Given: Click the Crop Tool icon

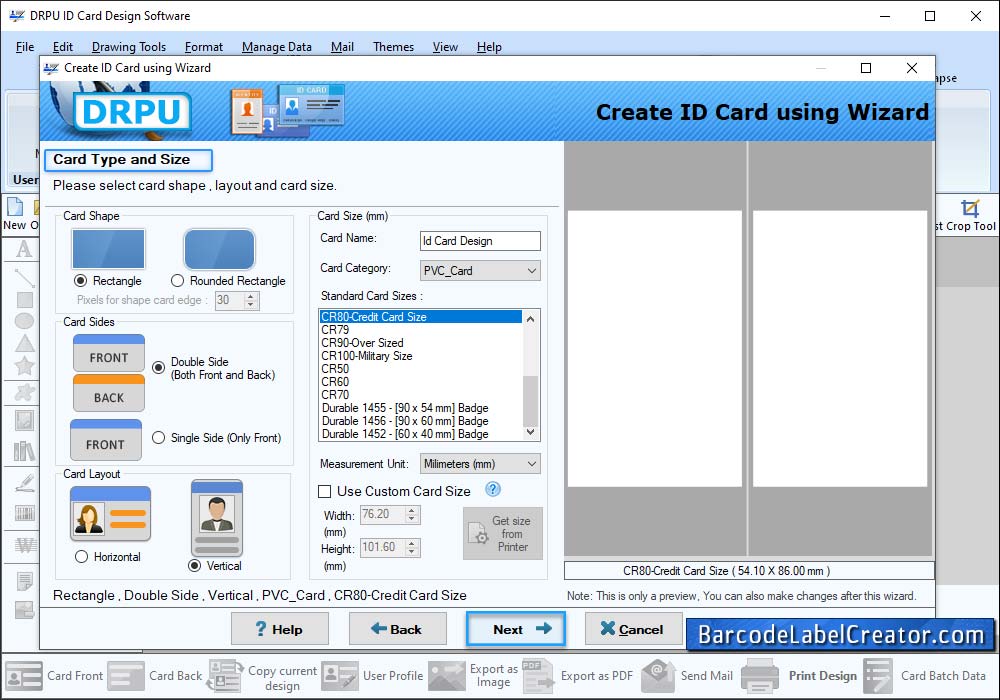Looking at the screenshot, I should point(969,209).
